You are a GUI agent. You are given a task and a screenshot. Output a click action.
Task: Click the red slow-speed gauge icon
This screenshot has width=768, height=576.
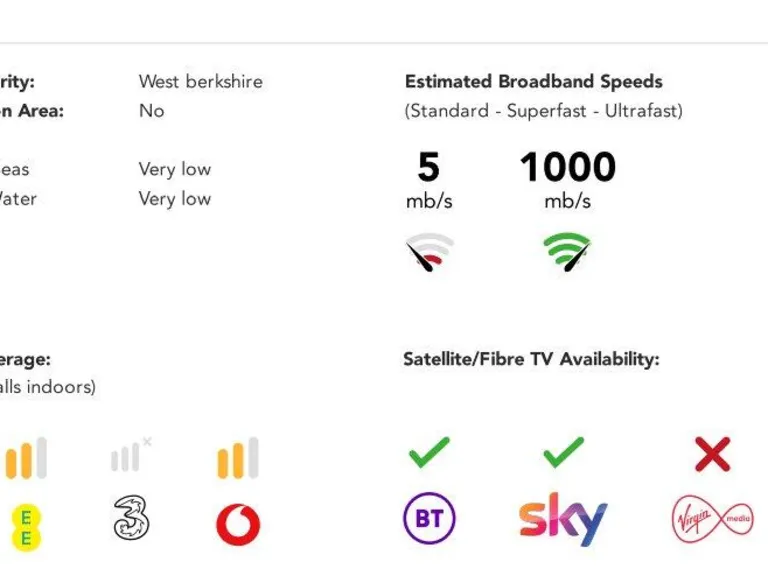click(429, 253)
